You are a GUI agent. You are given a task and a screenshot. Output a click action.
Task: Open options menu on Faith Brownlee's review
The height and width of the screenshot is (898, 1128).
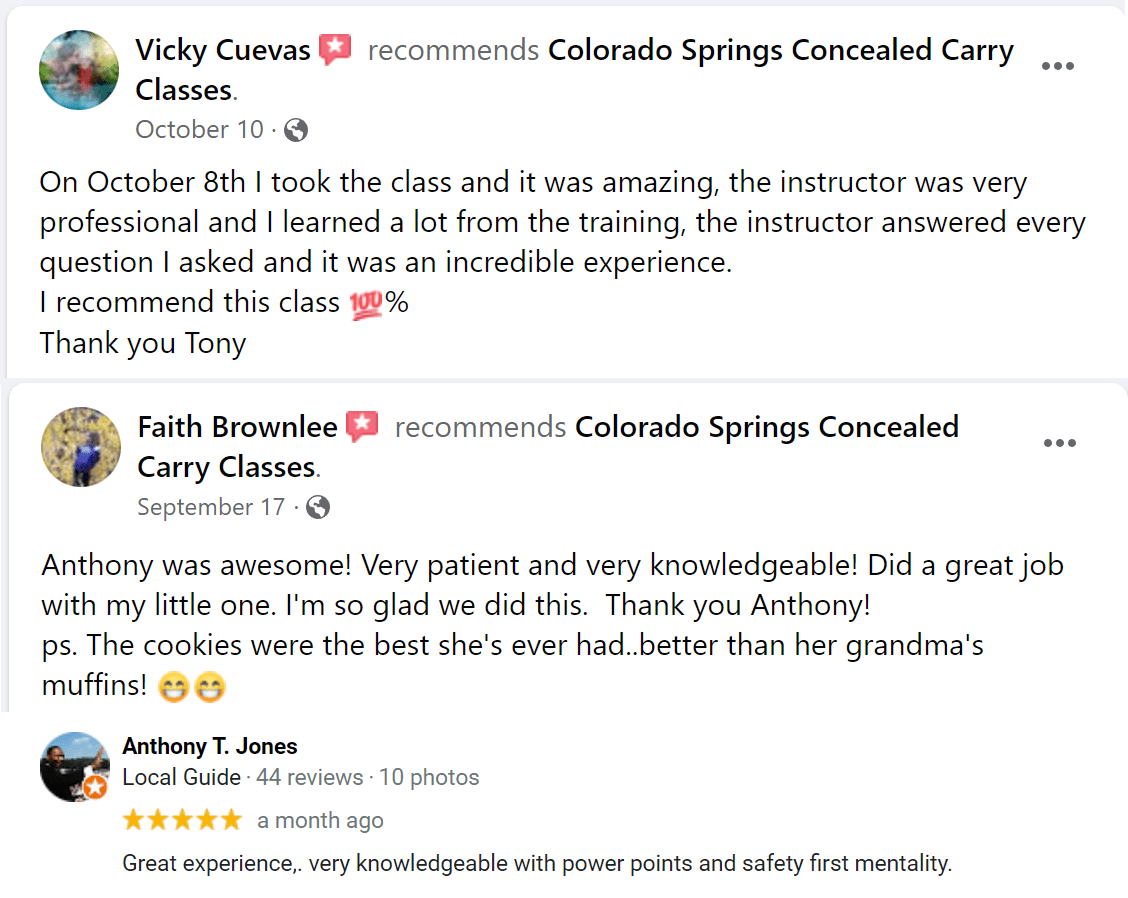[1060, 443]
